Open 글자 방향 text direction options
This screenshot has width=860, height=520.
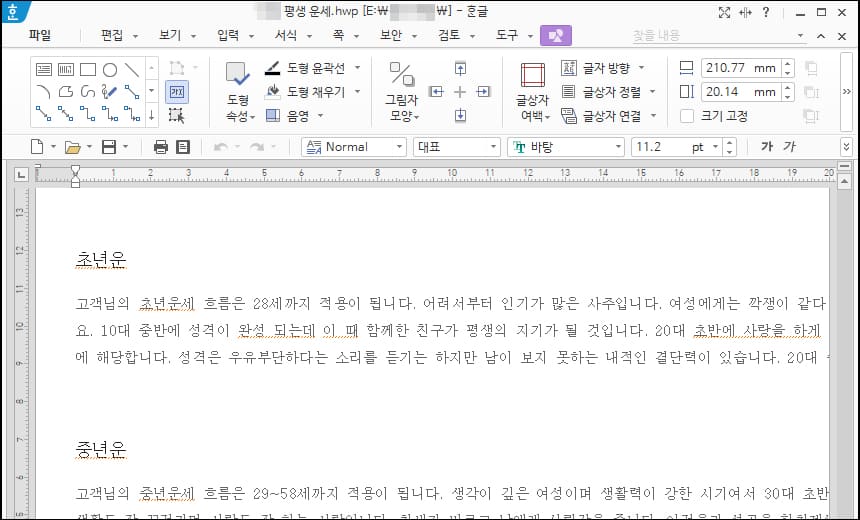(603, 68)
